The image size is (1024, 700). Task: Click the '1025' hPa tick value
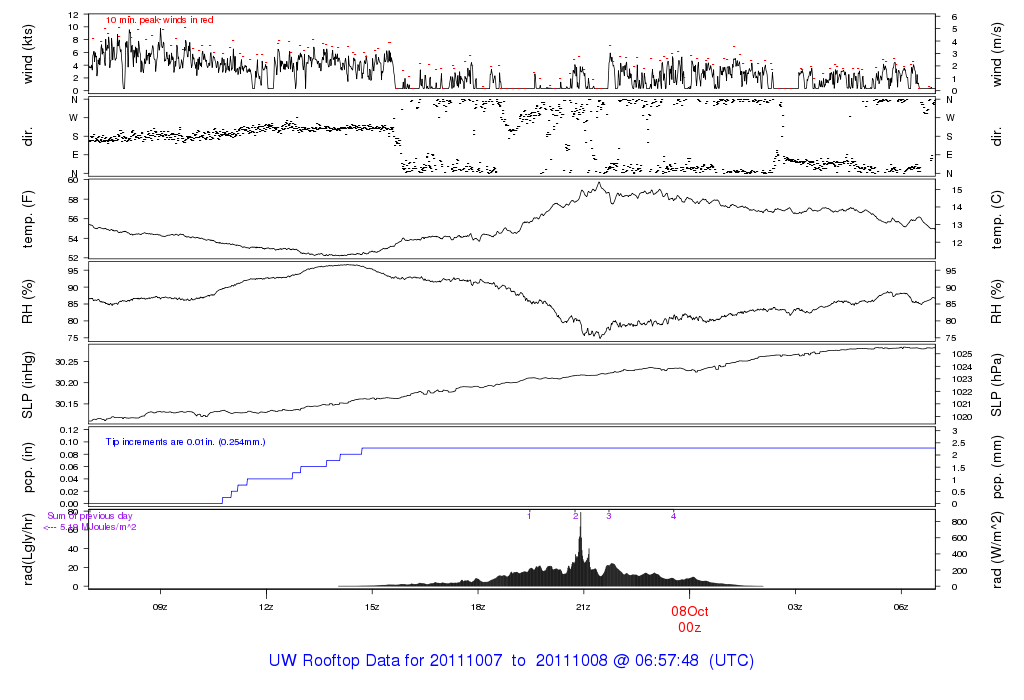[x=962, y=354]
